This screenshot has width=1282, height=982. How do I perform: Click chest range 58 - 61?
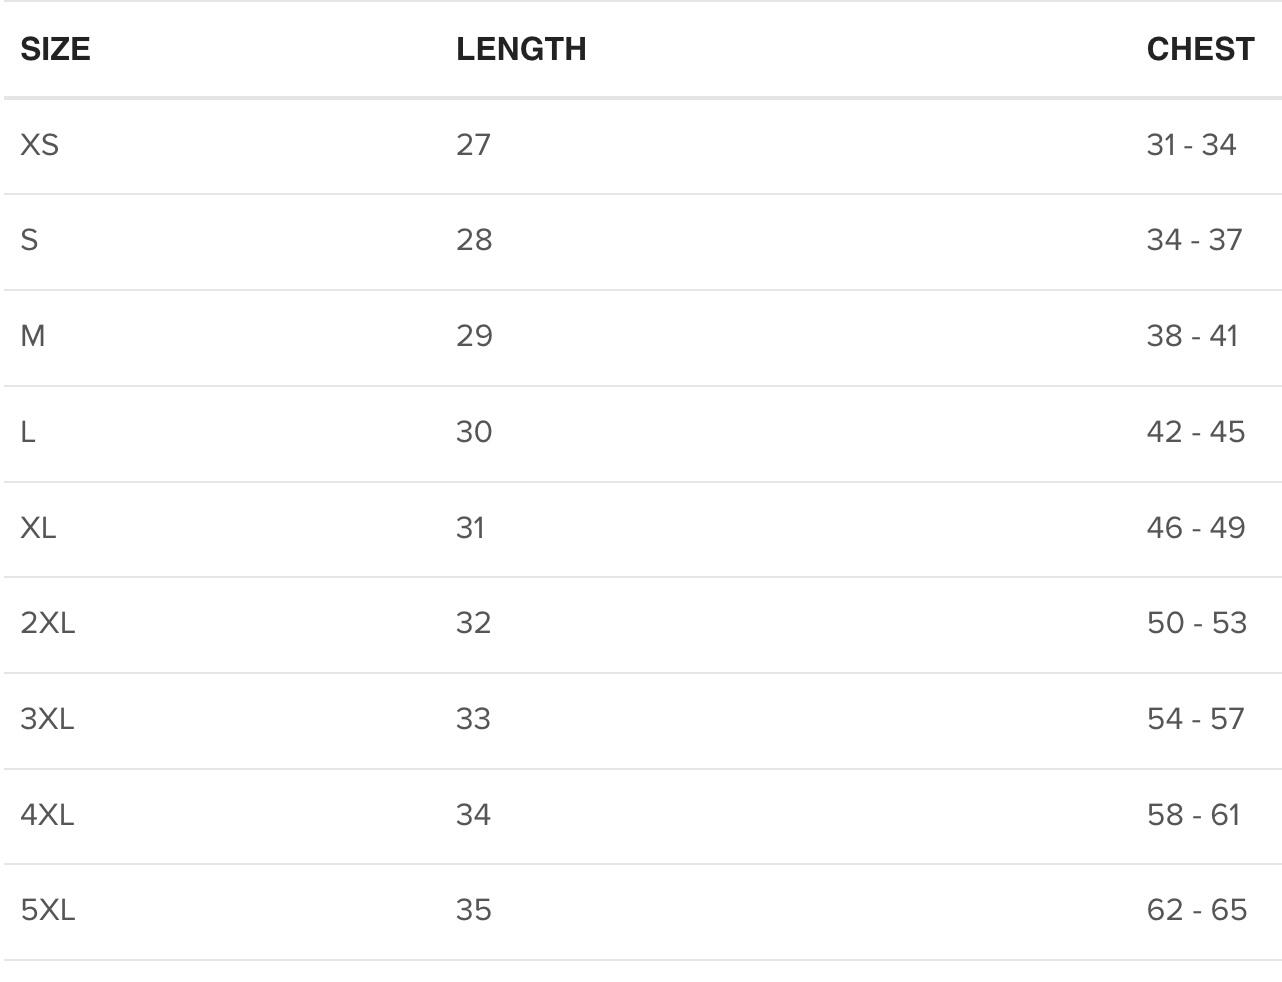coord(1193,815)
